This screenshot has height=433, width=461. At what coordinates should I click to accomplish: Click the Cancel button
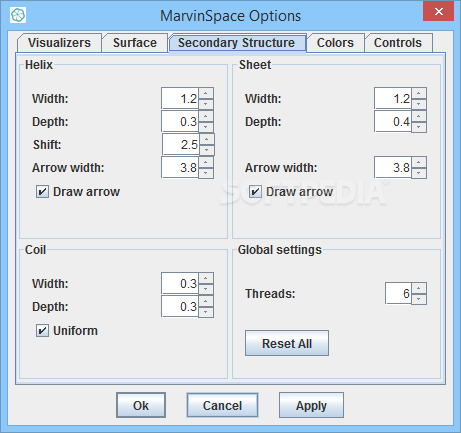click(222, 405)
